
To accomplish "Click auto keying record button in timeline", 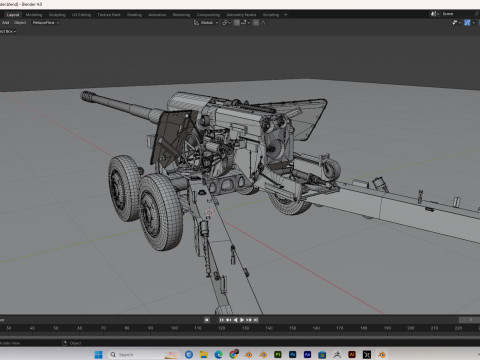I will pyautogui.click(x=207, y=320).
